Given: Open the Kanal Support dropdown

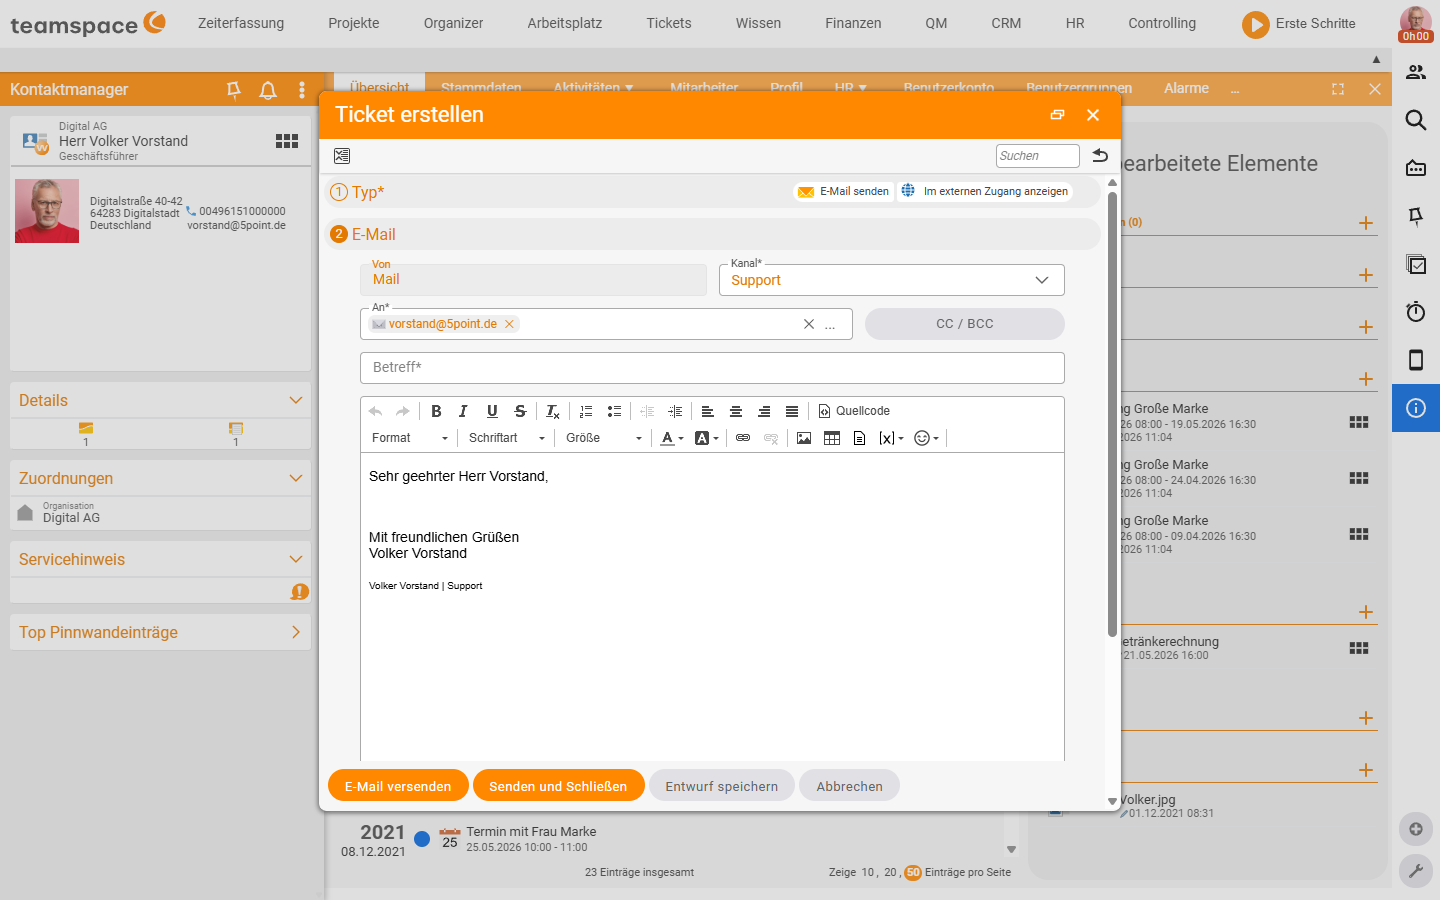Looking at the screenshot, I should (892, 280).
